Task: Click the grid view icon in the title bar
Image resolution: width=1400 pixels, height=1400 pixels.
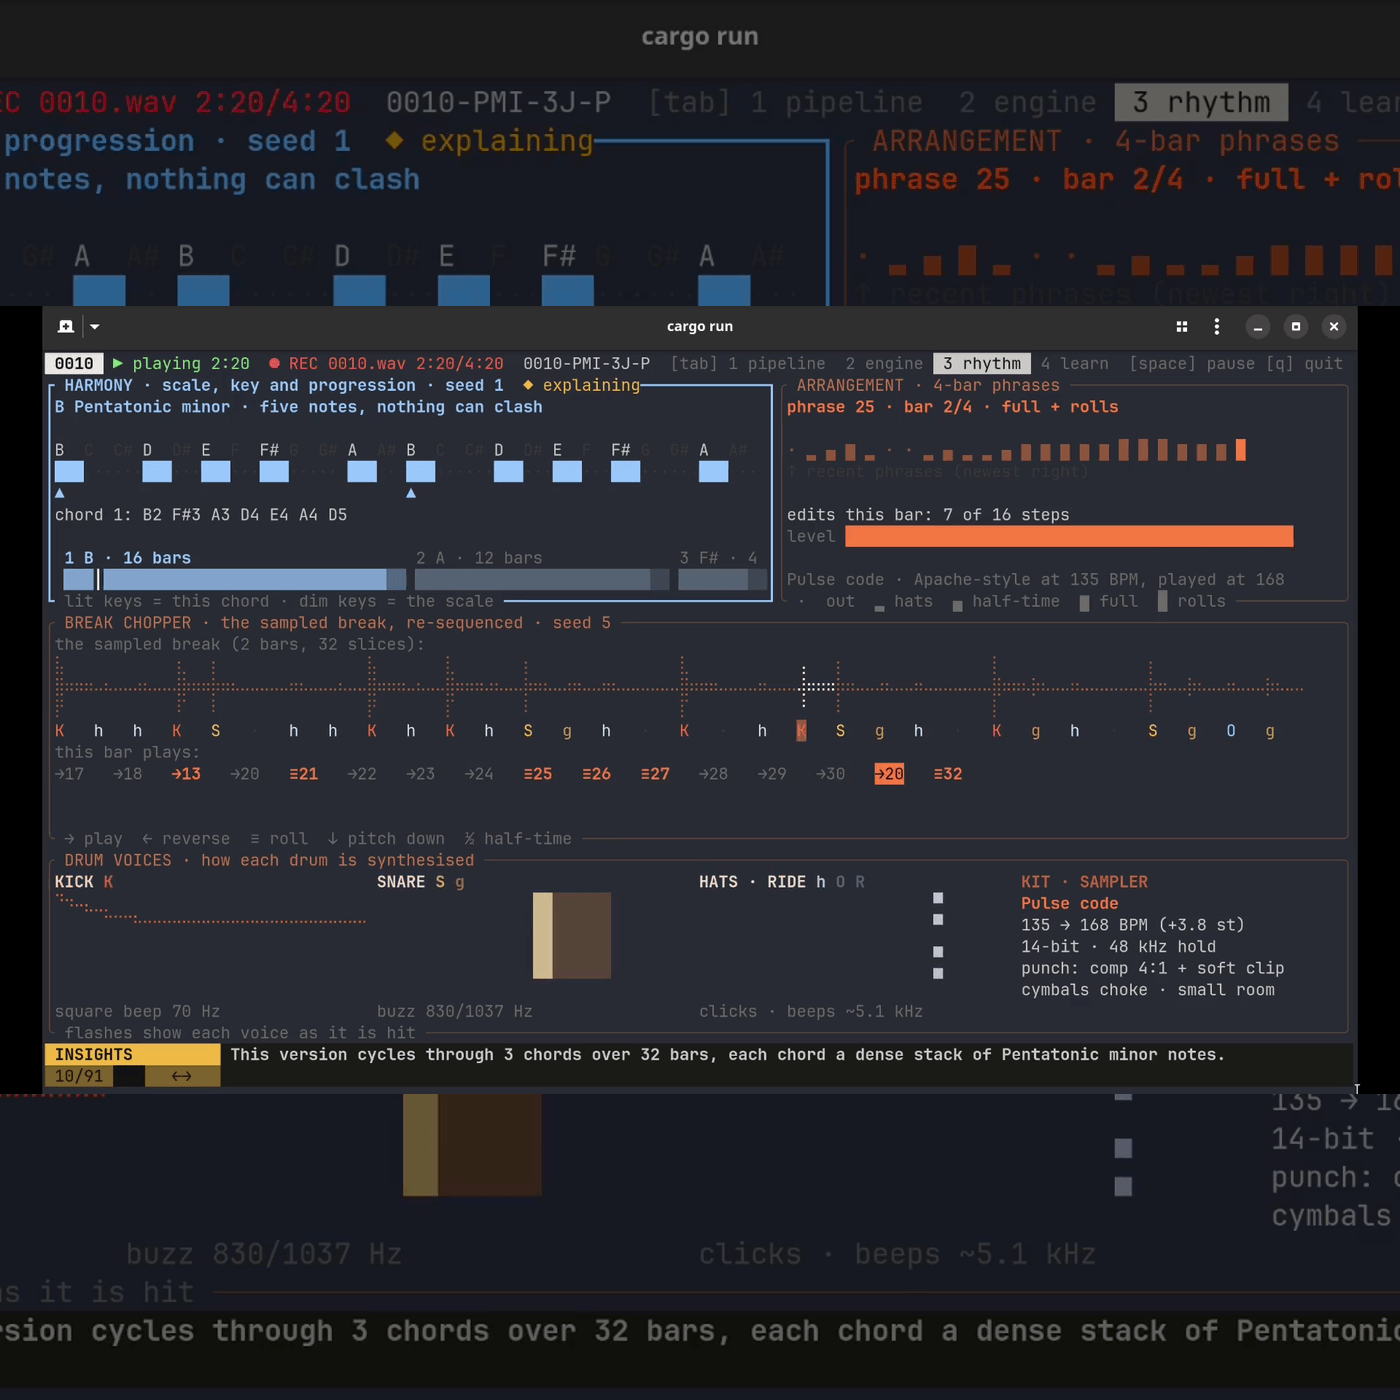Action: [1182, 326]
